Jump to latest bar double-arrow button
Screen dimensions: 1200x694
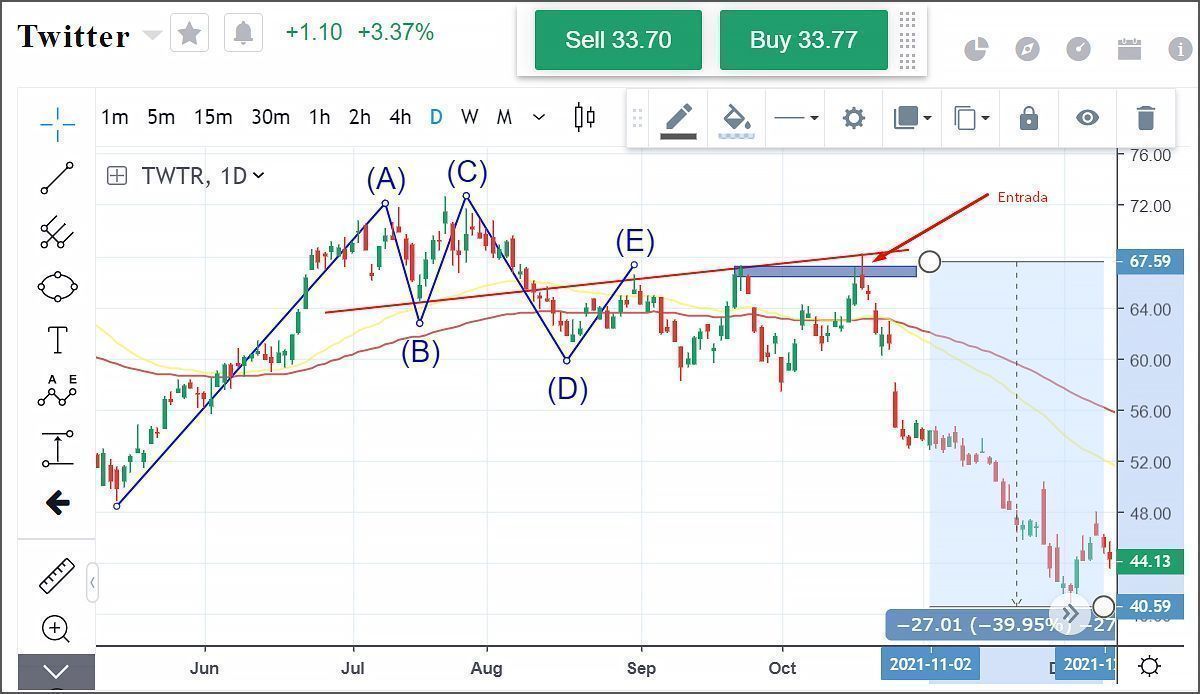[1069, 613]
